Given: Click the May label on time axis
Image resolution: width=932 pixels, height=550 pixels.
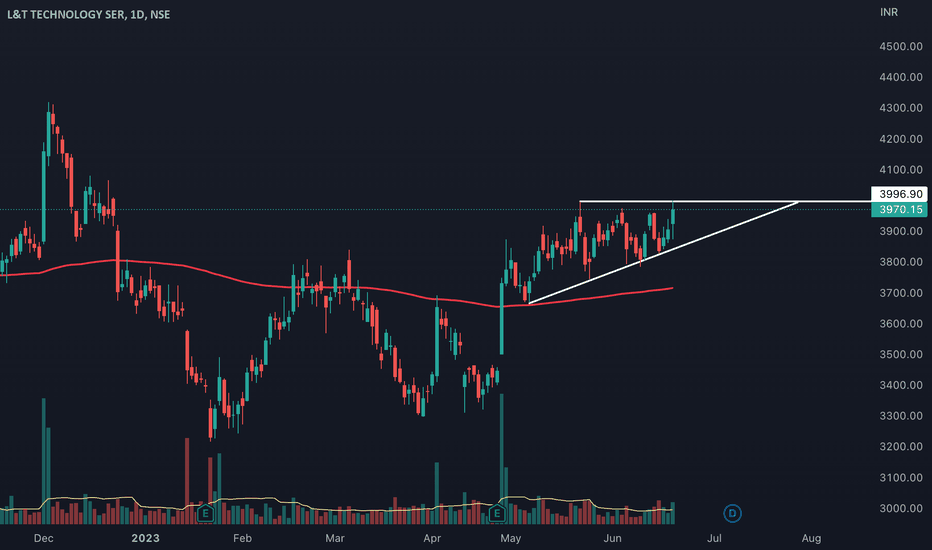Looking at the screenshot, I should click(x=511, y=538).
